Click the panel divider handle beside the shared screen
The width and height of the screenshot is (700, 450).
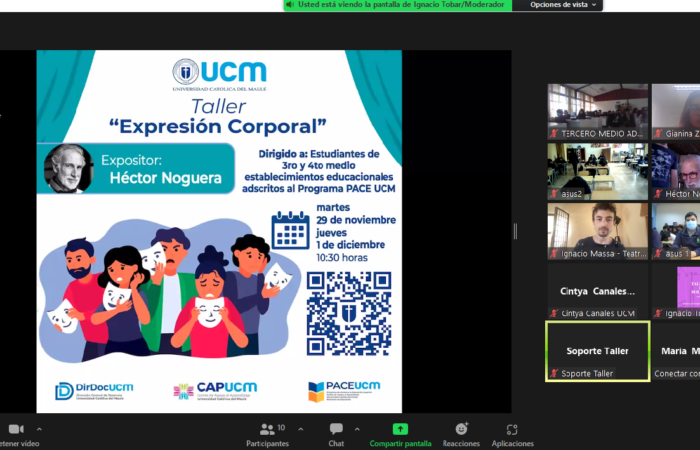tap(515, 231)
